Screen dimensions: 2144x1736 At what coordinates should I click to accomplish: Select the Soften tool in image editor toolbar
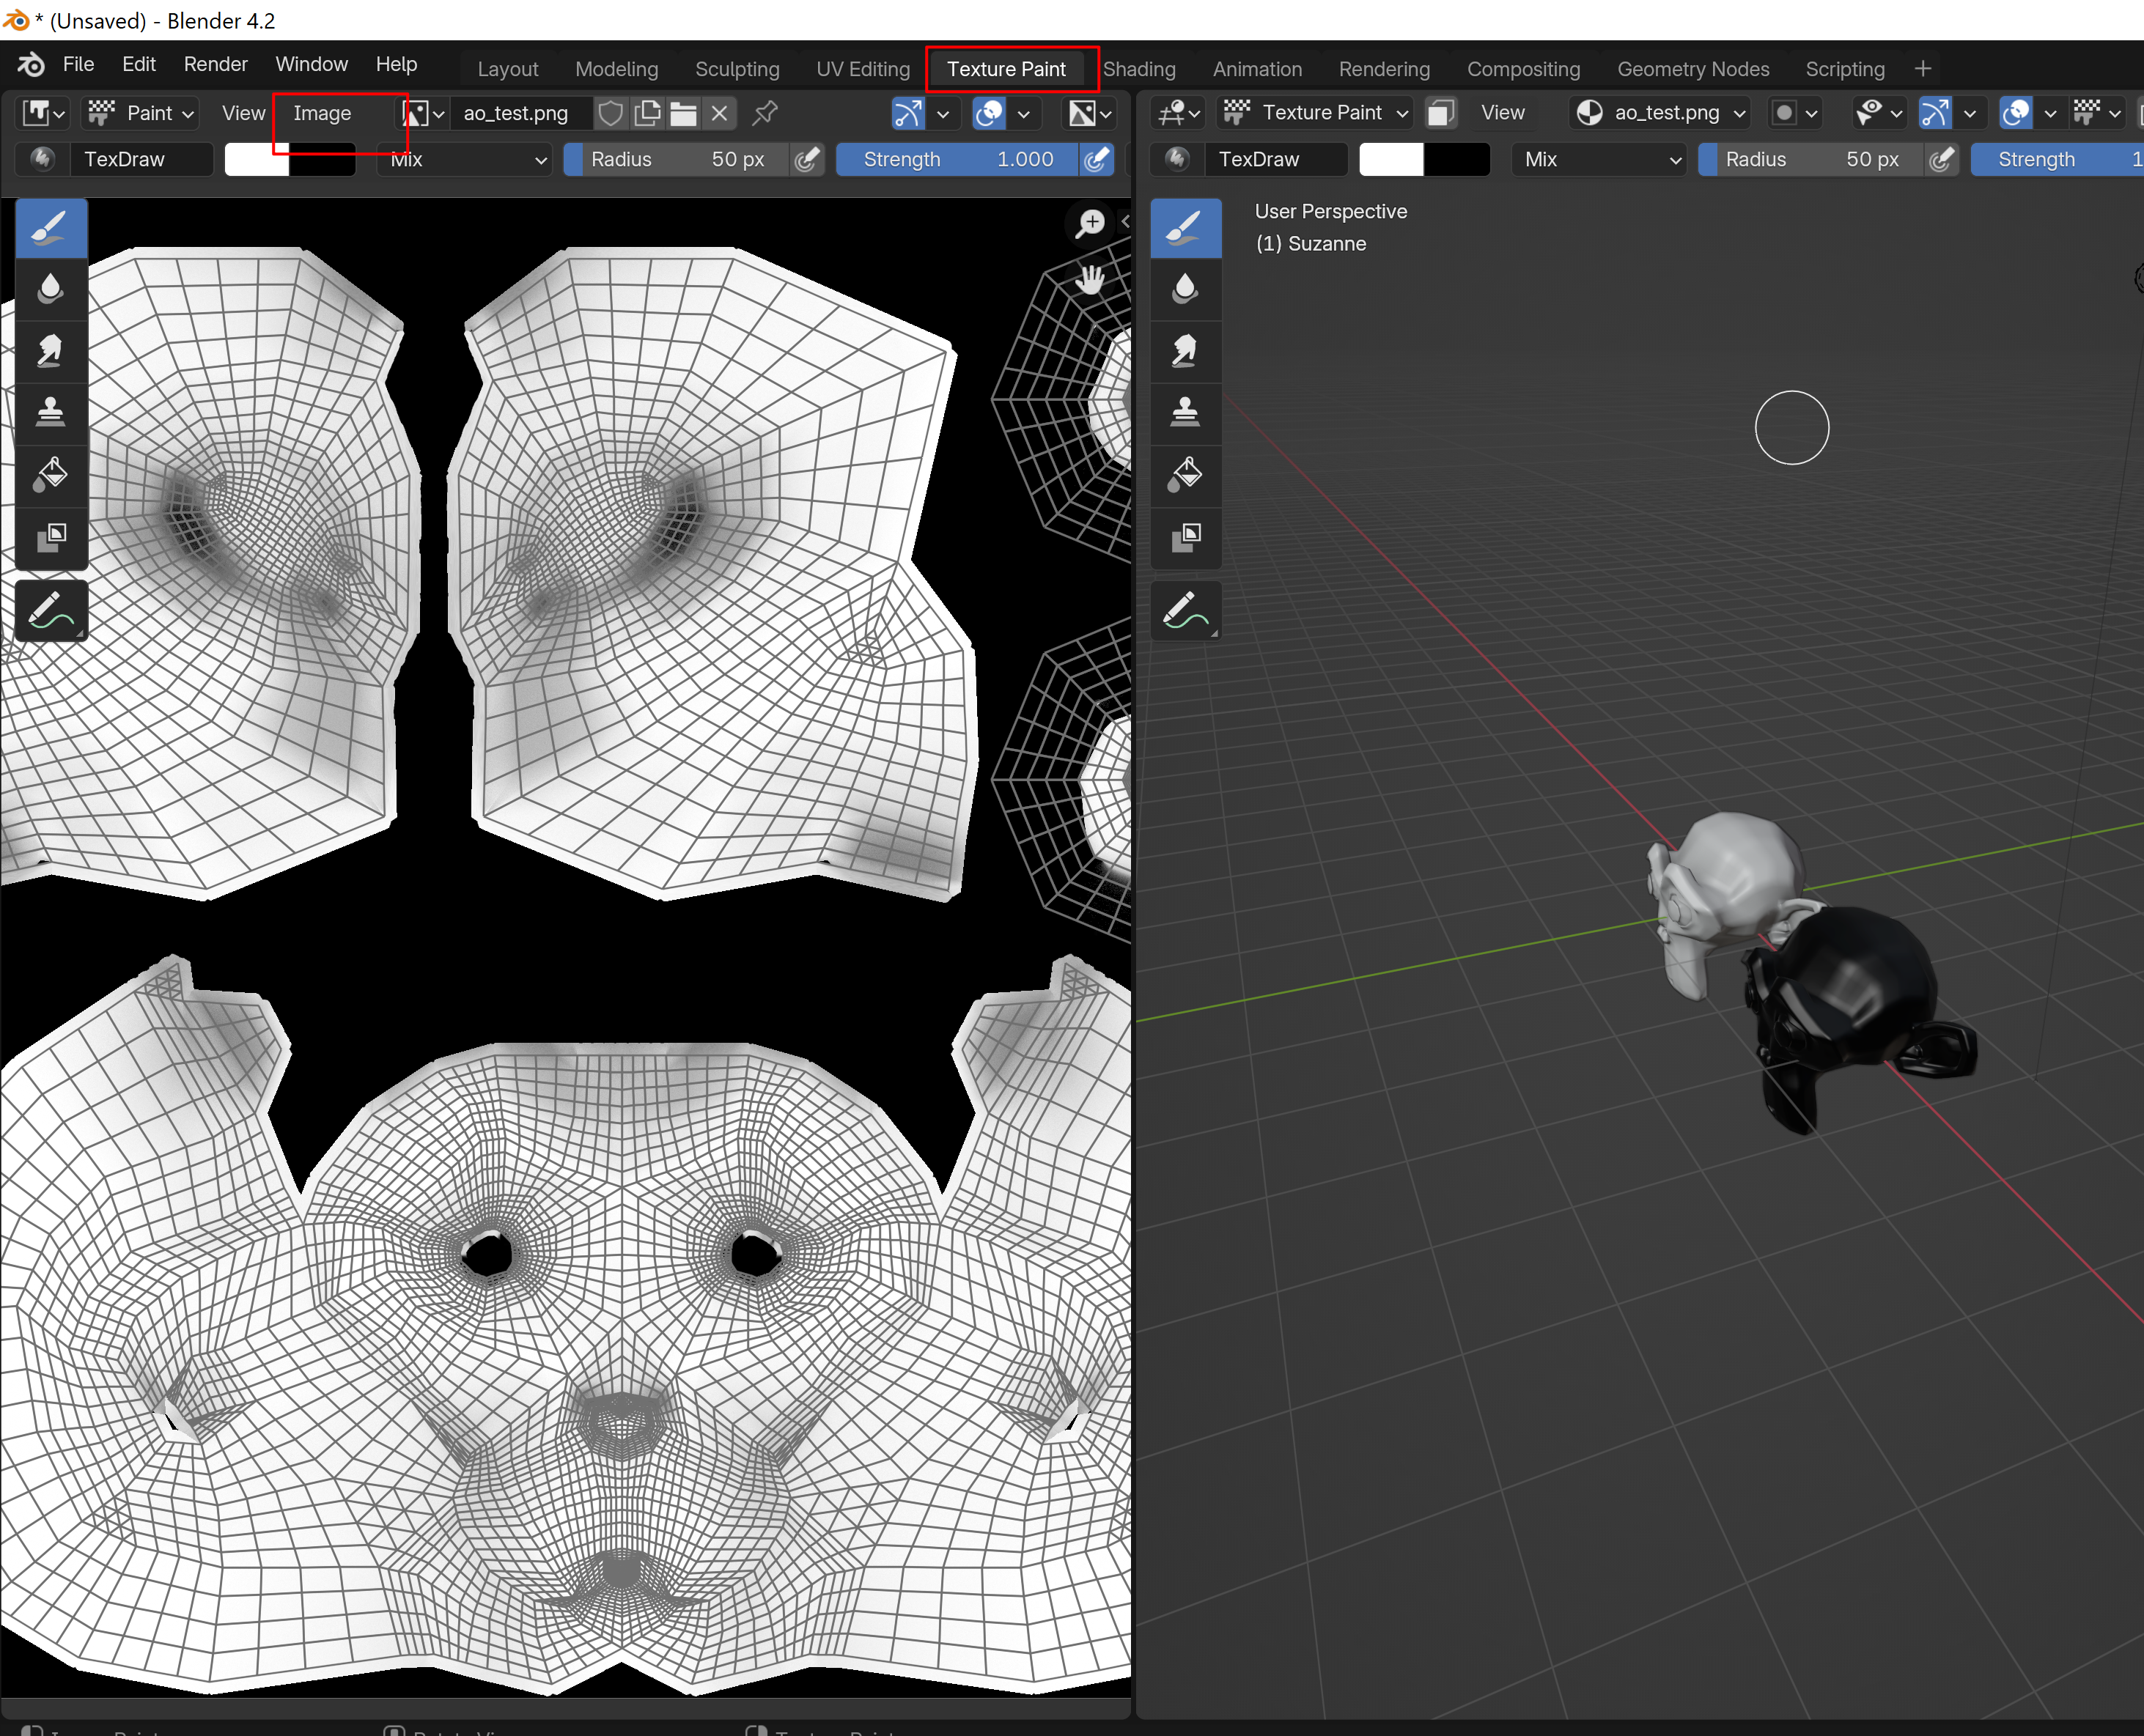point(50,289)
